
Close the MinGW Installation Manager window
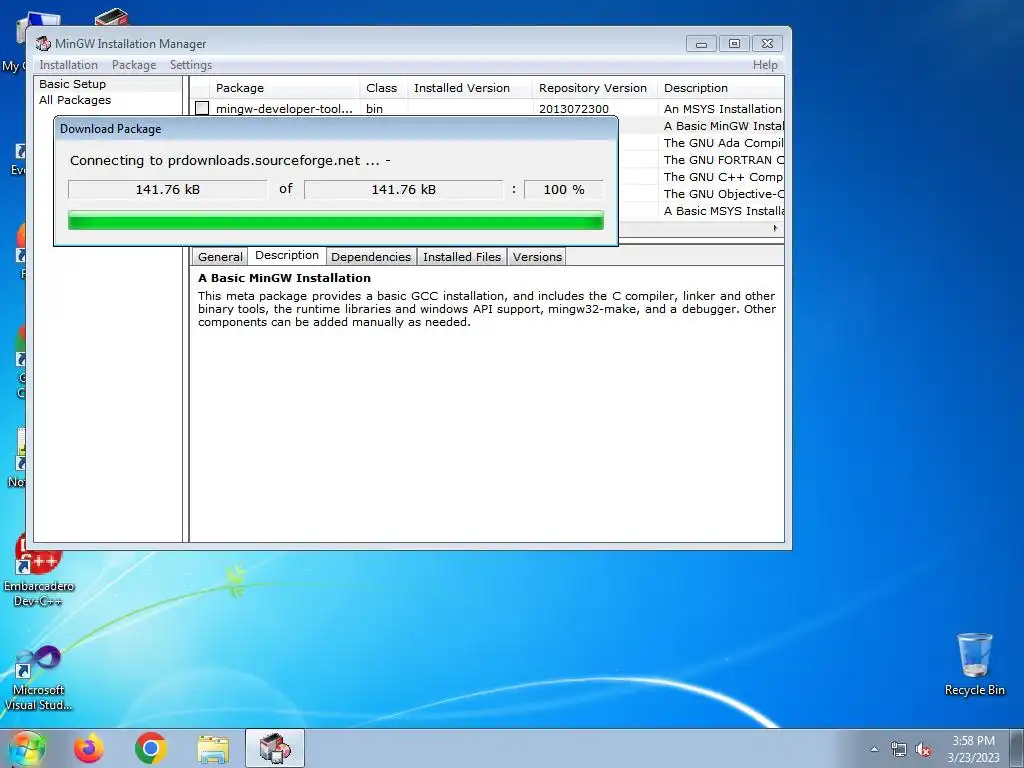767,44
